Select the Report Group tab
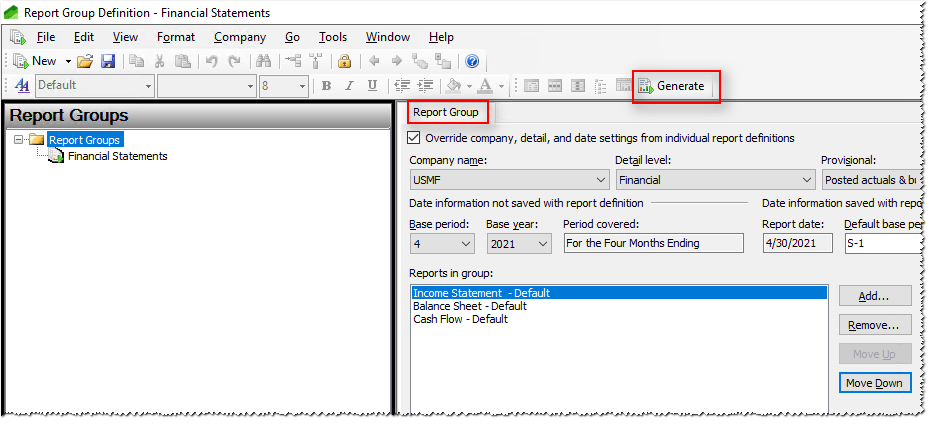934x425 pixels. pyautogui.click(x=446, y=112)
